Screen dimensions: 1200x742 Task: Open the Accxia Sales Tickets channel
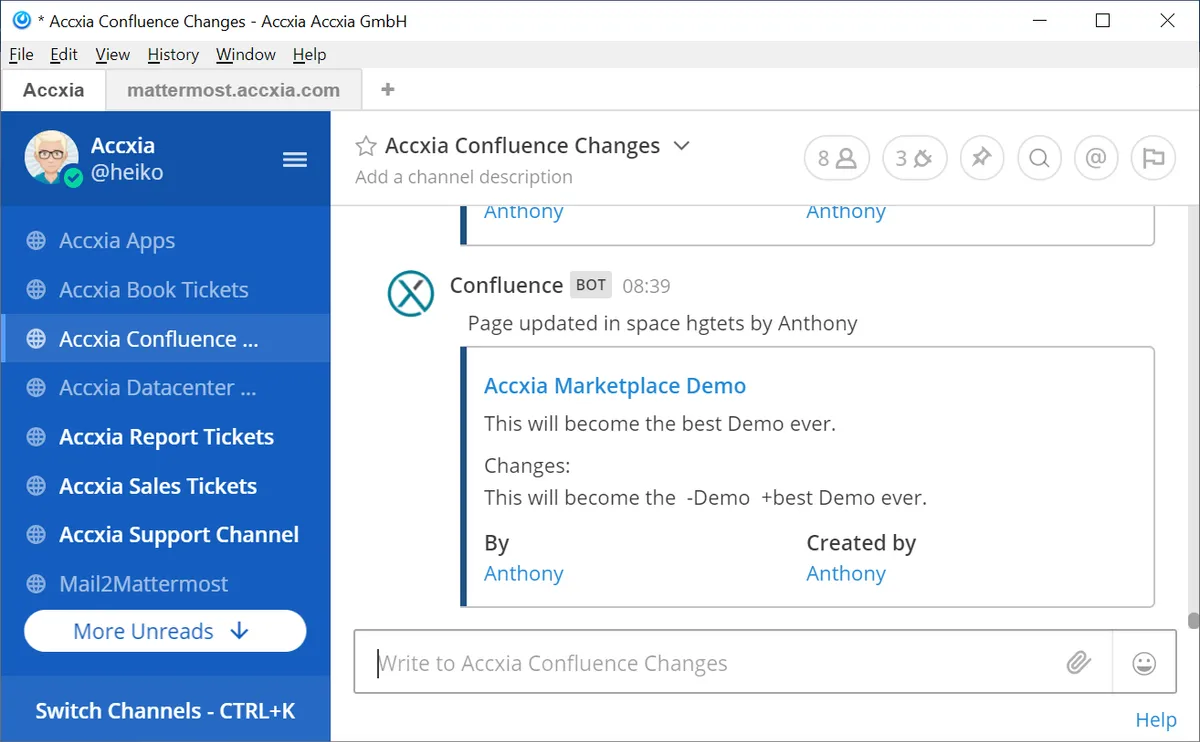(x=165, y=486)
